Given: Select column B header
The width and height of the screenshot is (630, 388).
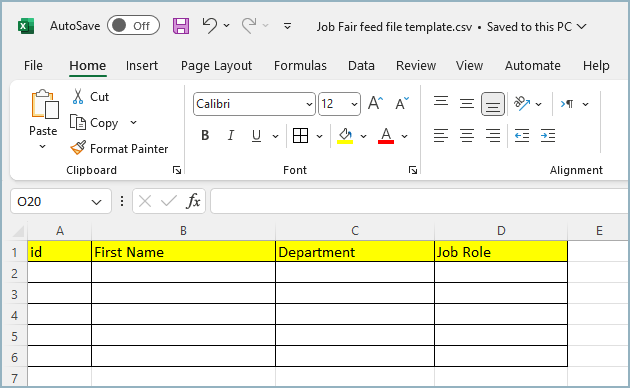Looking at the screenshot, I should coord(183,231).
